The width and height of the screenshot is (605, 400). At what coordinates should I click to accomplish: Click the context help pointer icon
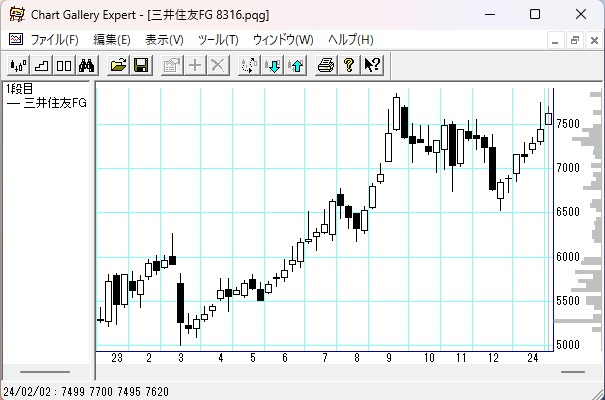point(372,66)
